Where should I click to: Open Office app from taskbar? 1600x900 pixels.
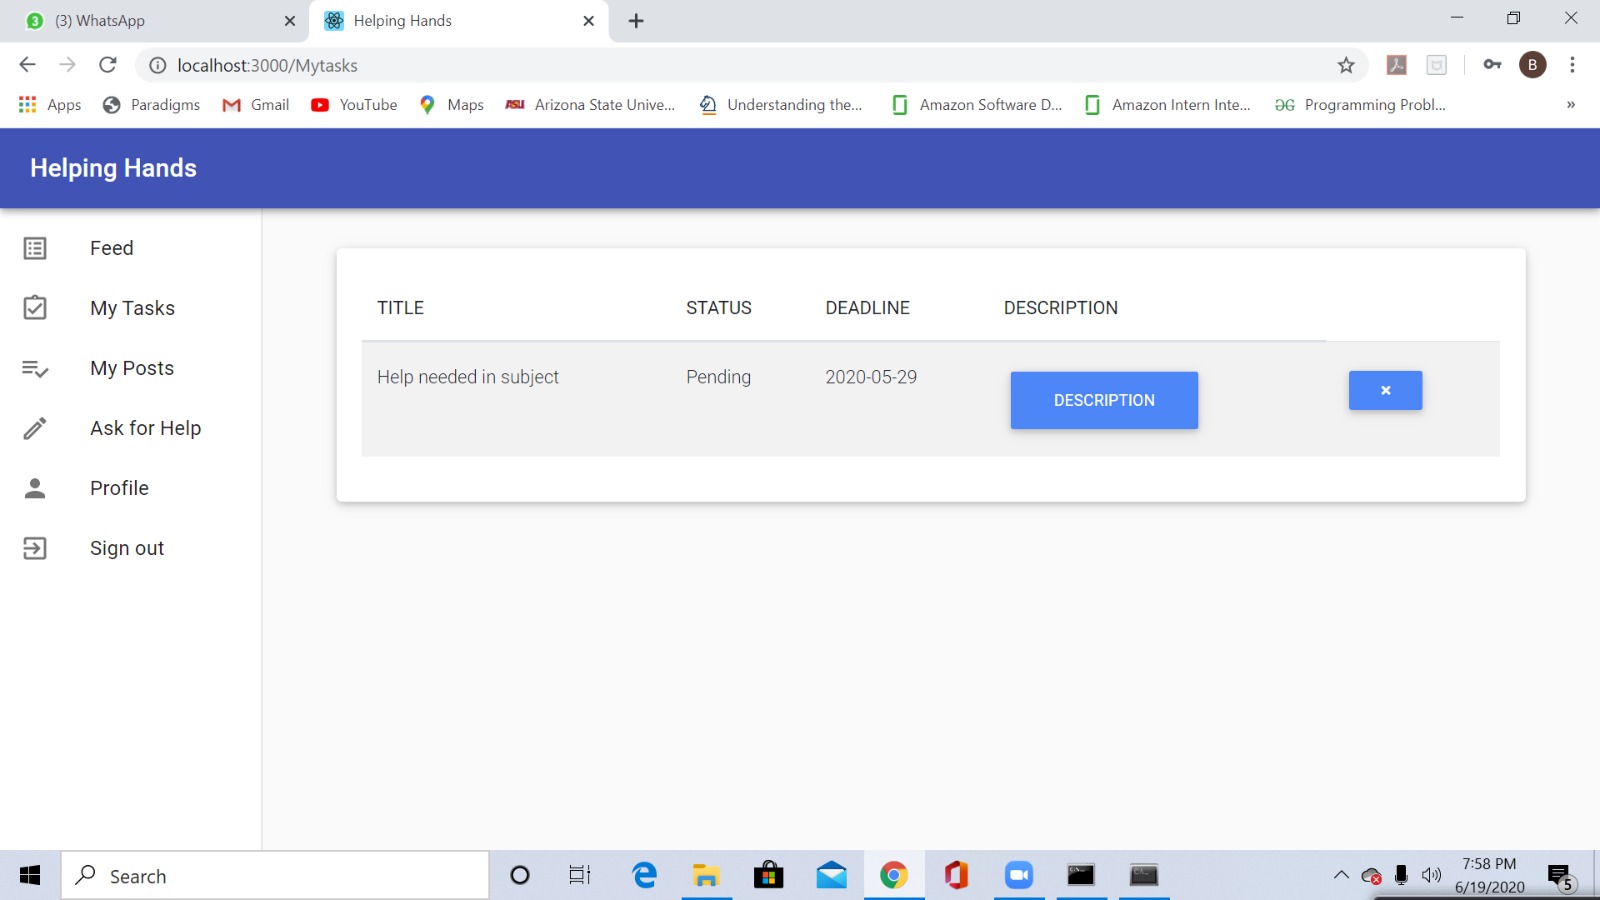click(957, 876)
